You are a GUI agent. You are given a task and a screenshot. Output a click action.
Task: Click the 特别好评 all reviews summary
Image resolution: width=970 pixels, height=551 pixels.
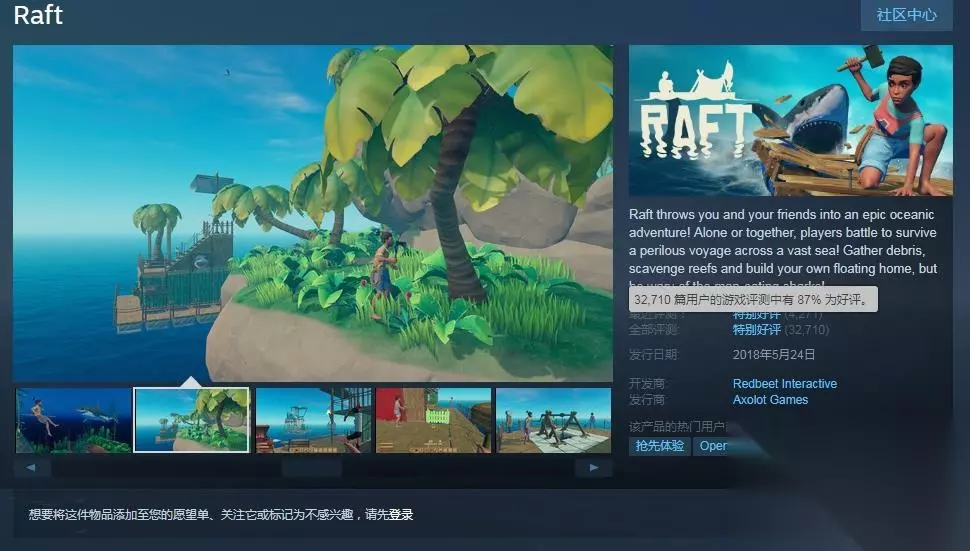(x=757, y=330)
